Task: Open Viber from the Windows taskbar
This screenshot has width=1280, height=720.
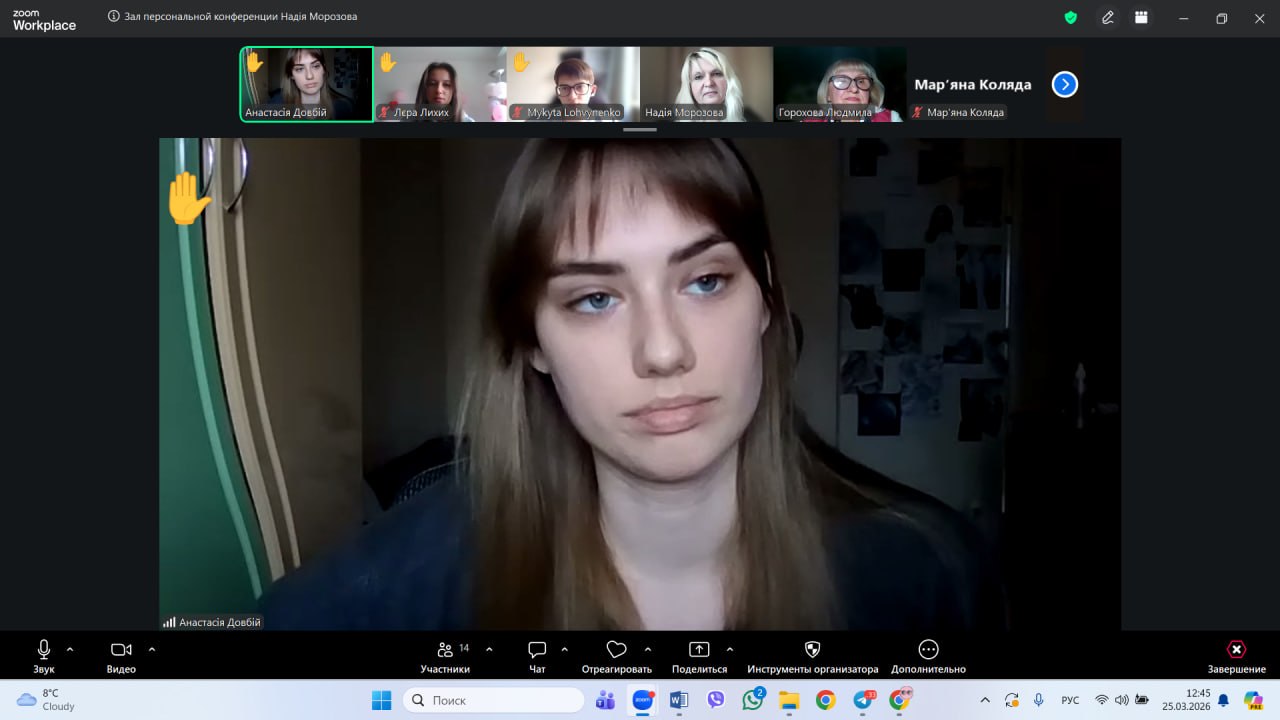Action: click(716, 700)
